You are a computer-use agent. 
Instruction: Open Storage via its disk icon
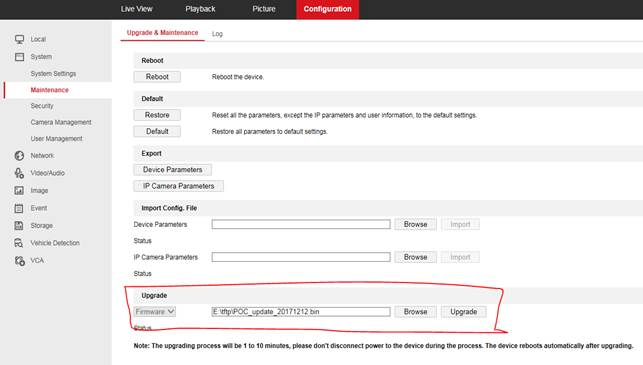(19, 226)
